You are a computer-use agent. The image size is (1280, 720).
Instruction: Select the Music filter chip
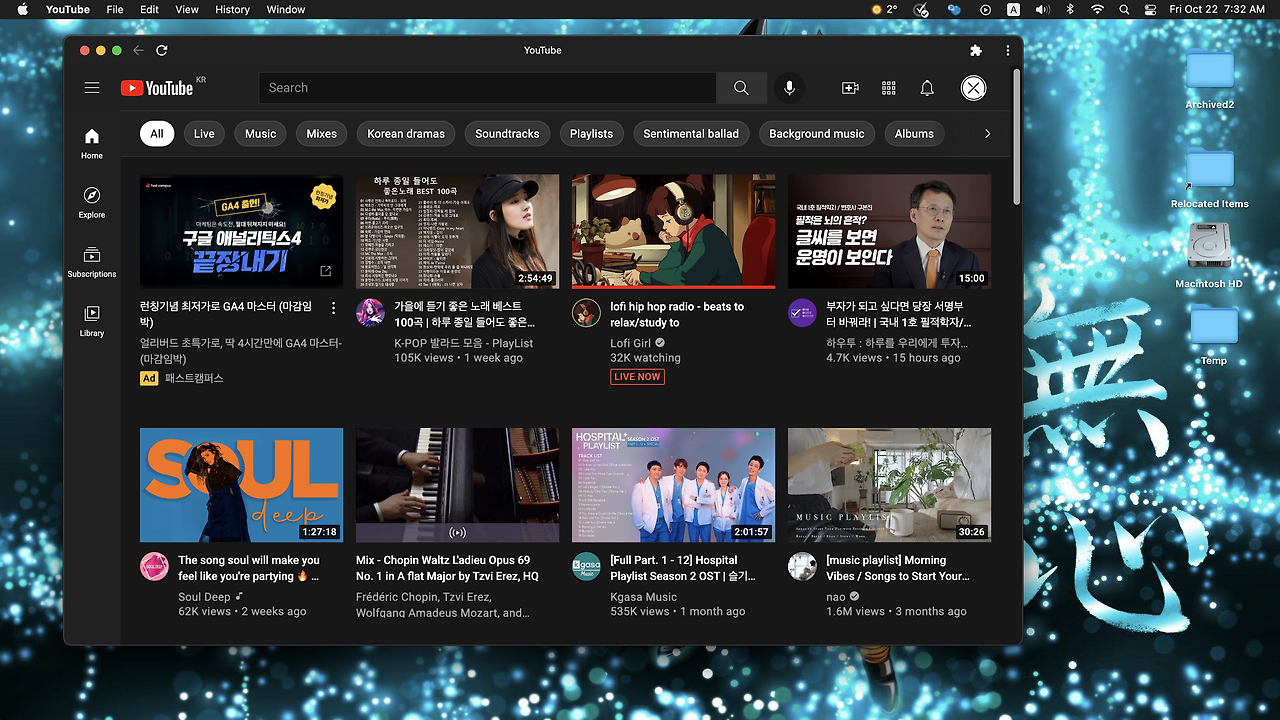261,134
